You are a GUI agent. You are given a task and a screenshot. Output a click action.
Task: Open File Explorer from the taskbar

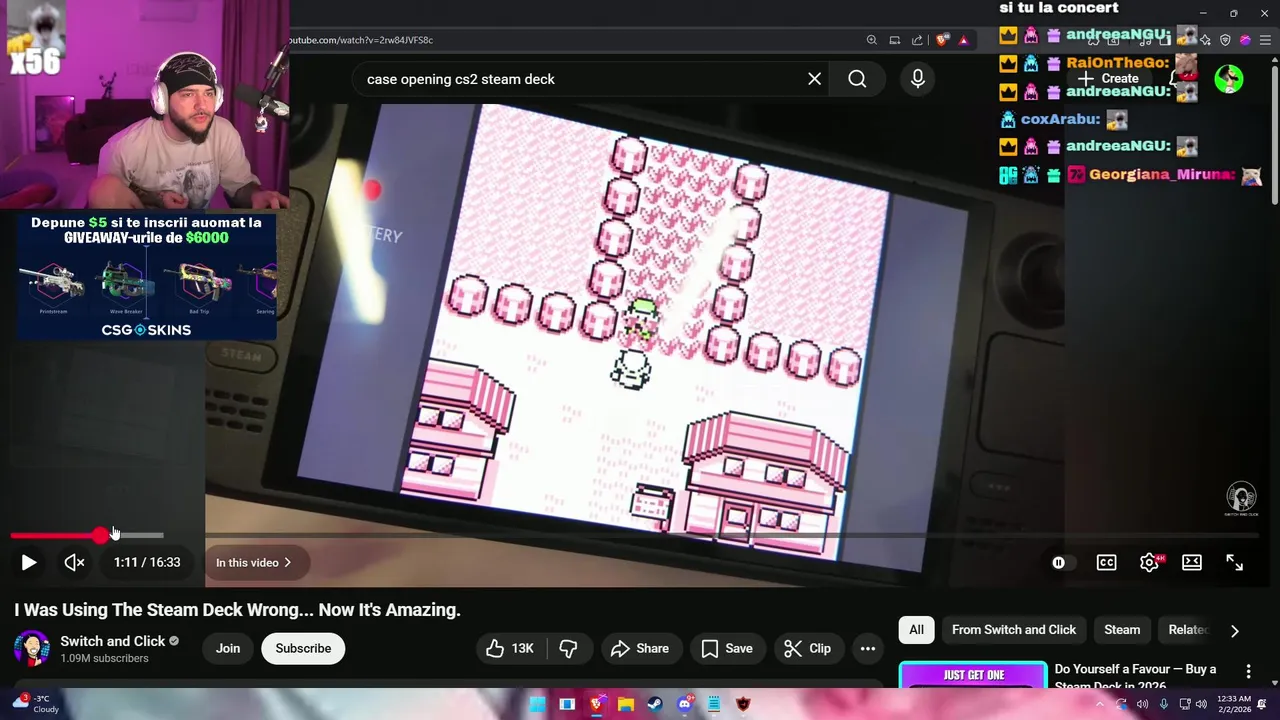click(x=626, y=704)
